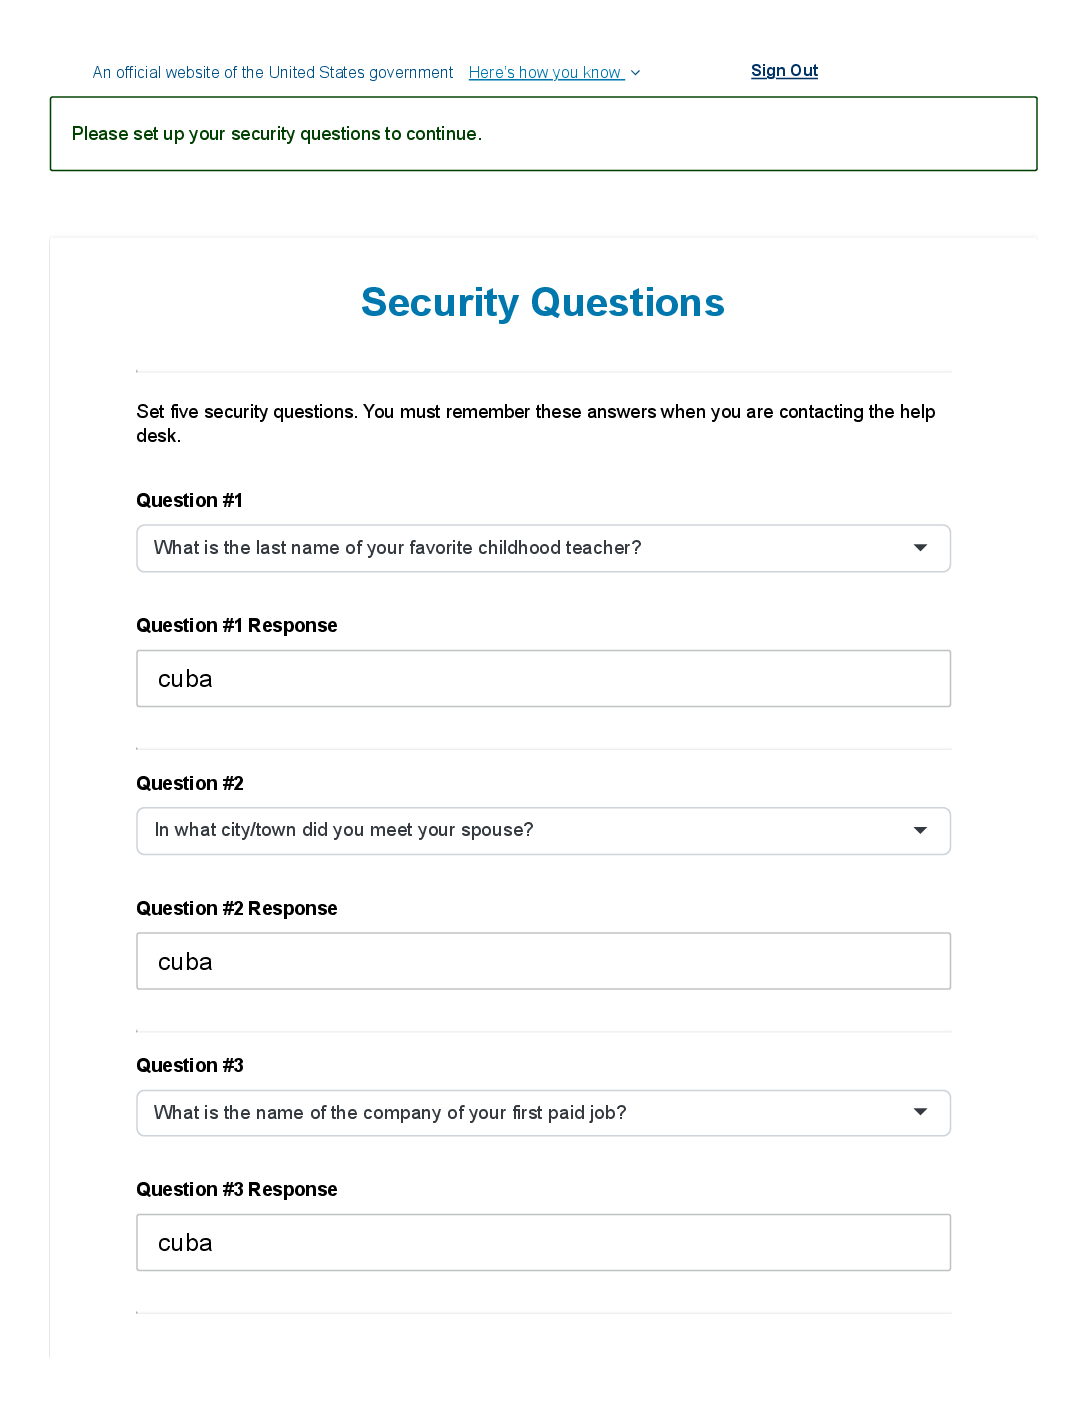Click the "Question #1" label
Image resolution: width=1088 pixels, height=1408 pixels.
tap(189, 501)
